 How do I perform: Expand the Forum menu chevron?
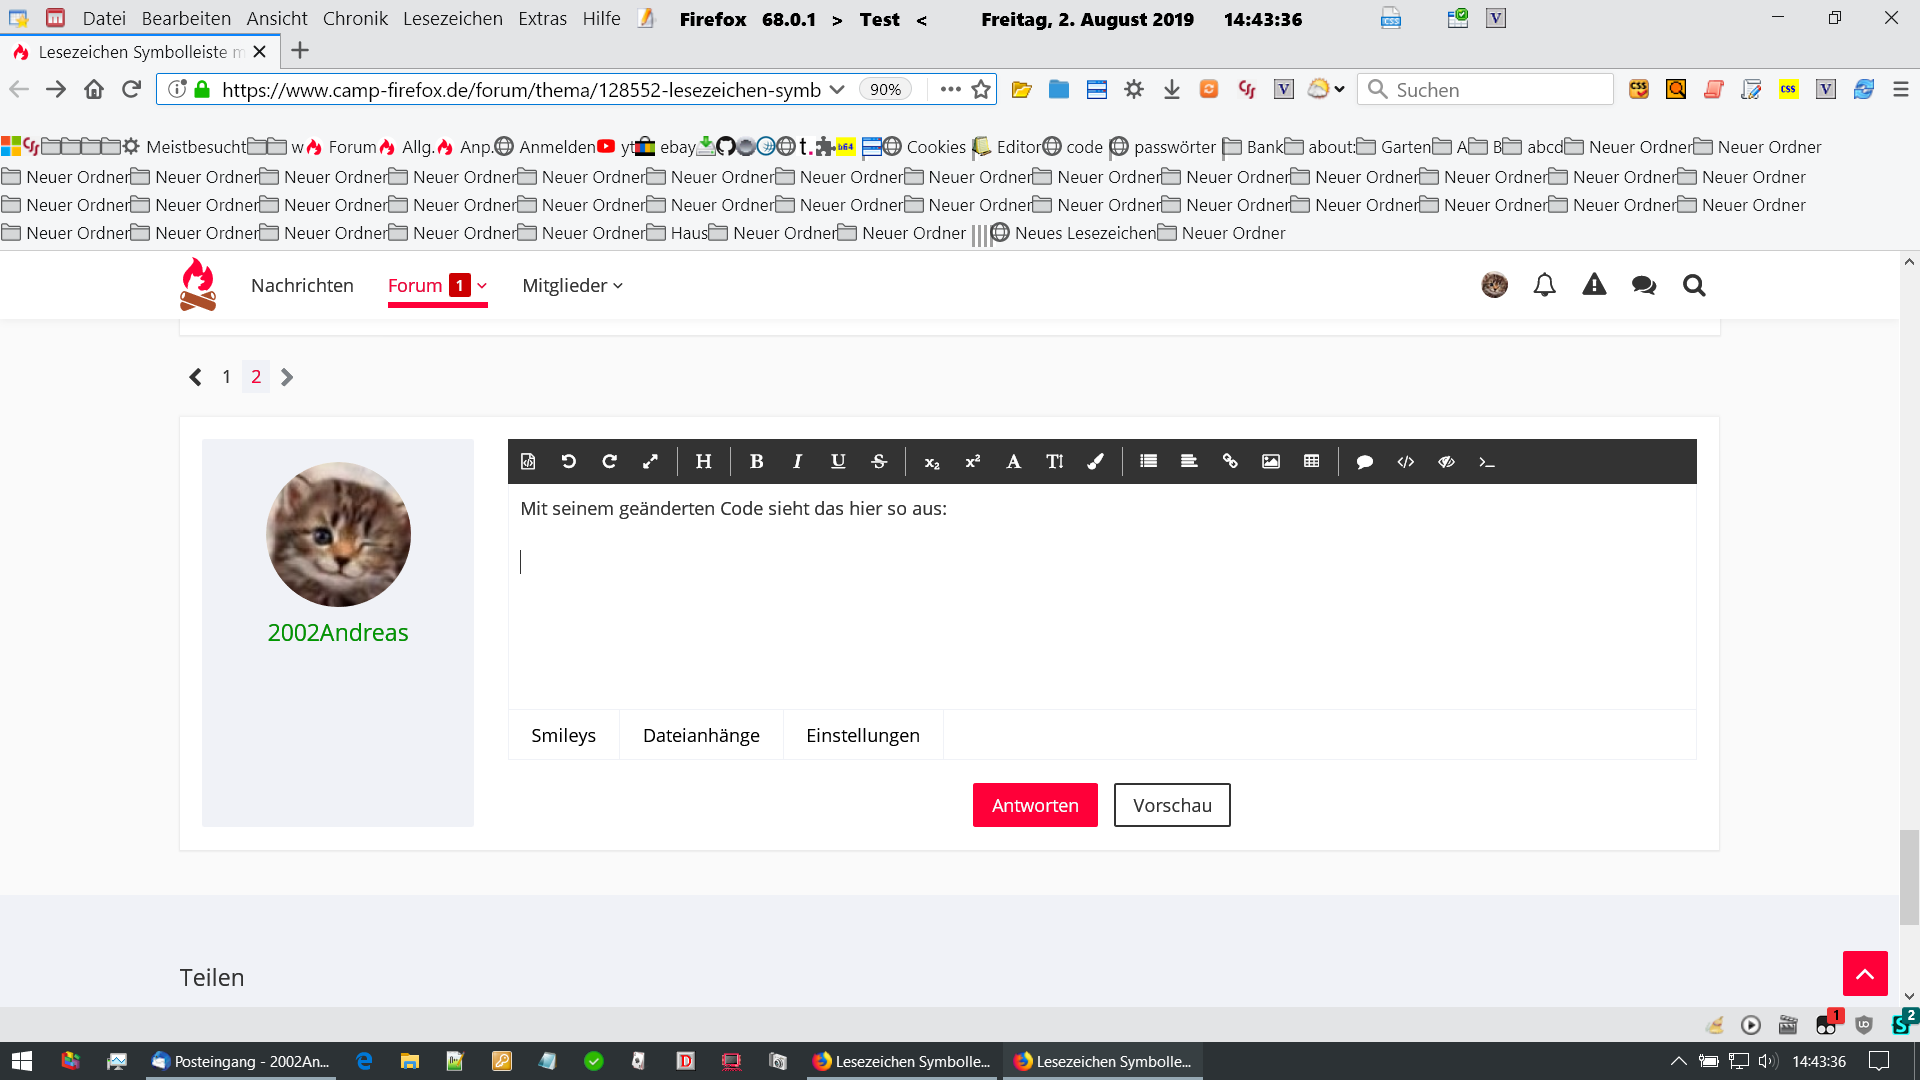pos(482,285)
